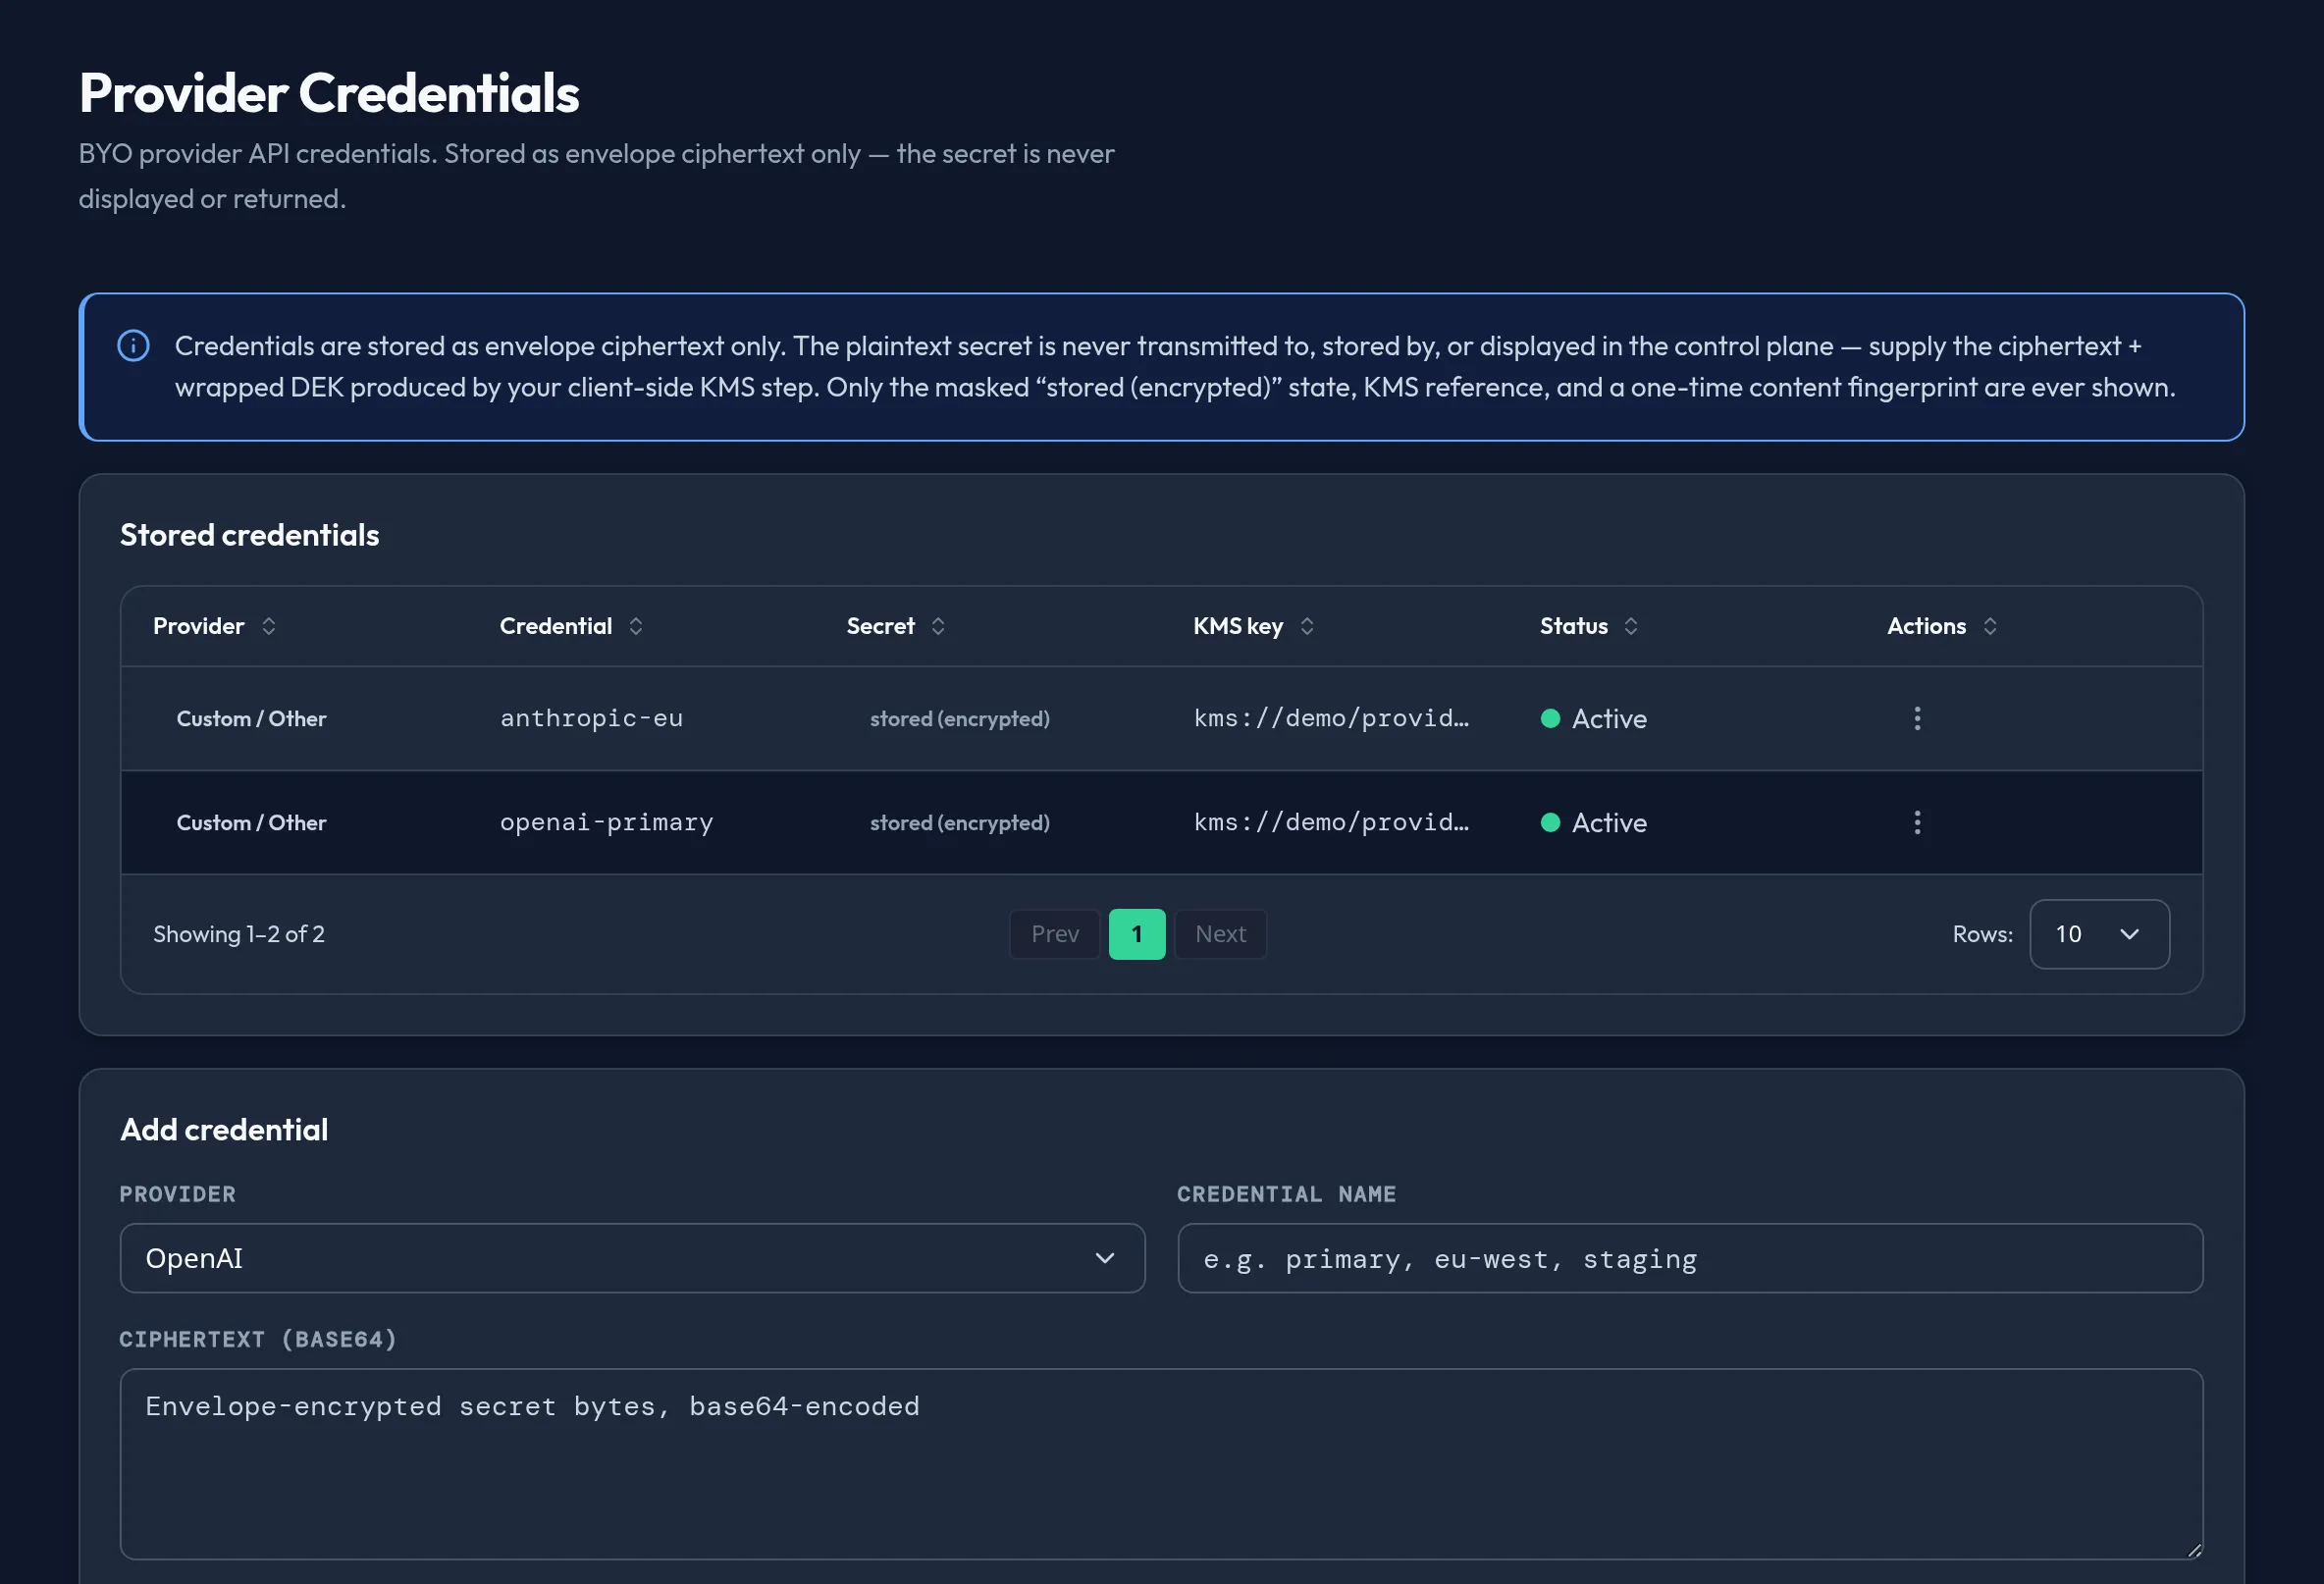
Task: Click the Credential column header label
Action: [556, 626]
